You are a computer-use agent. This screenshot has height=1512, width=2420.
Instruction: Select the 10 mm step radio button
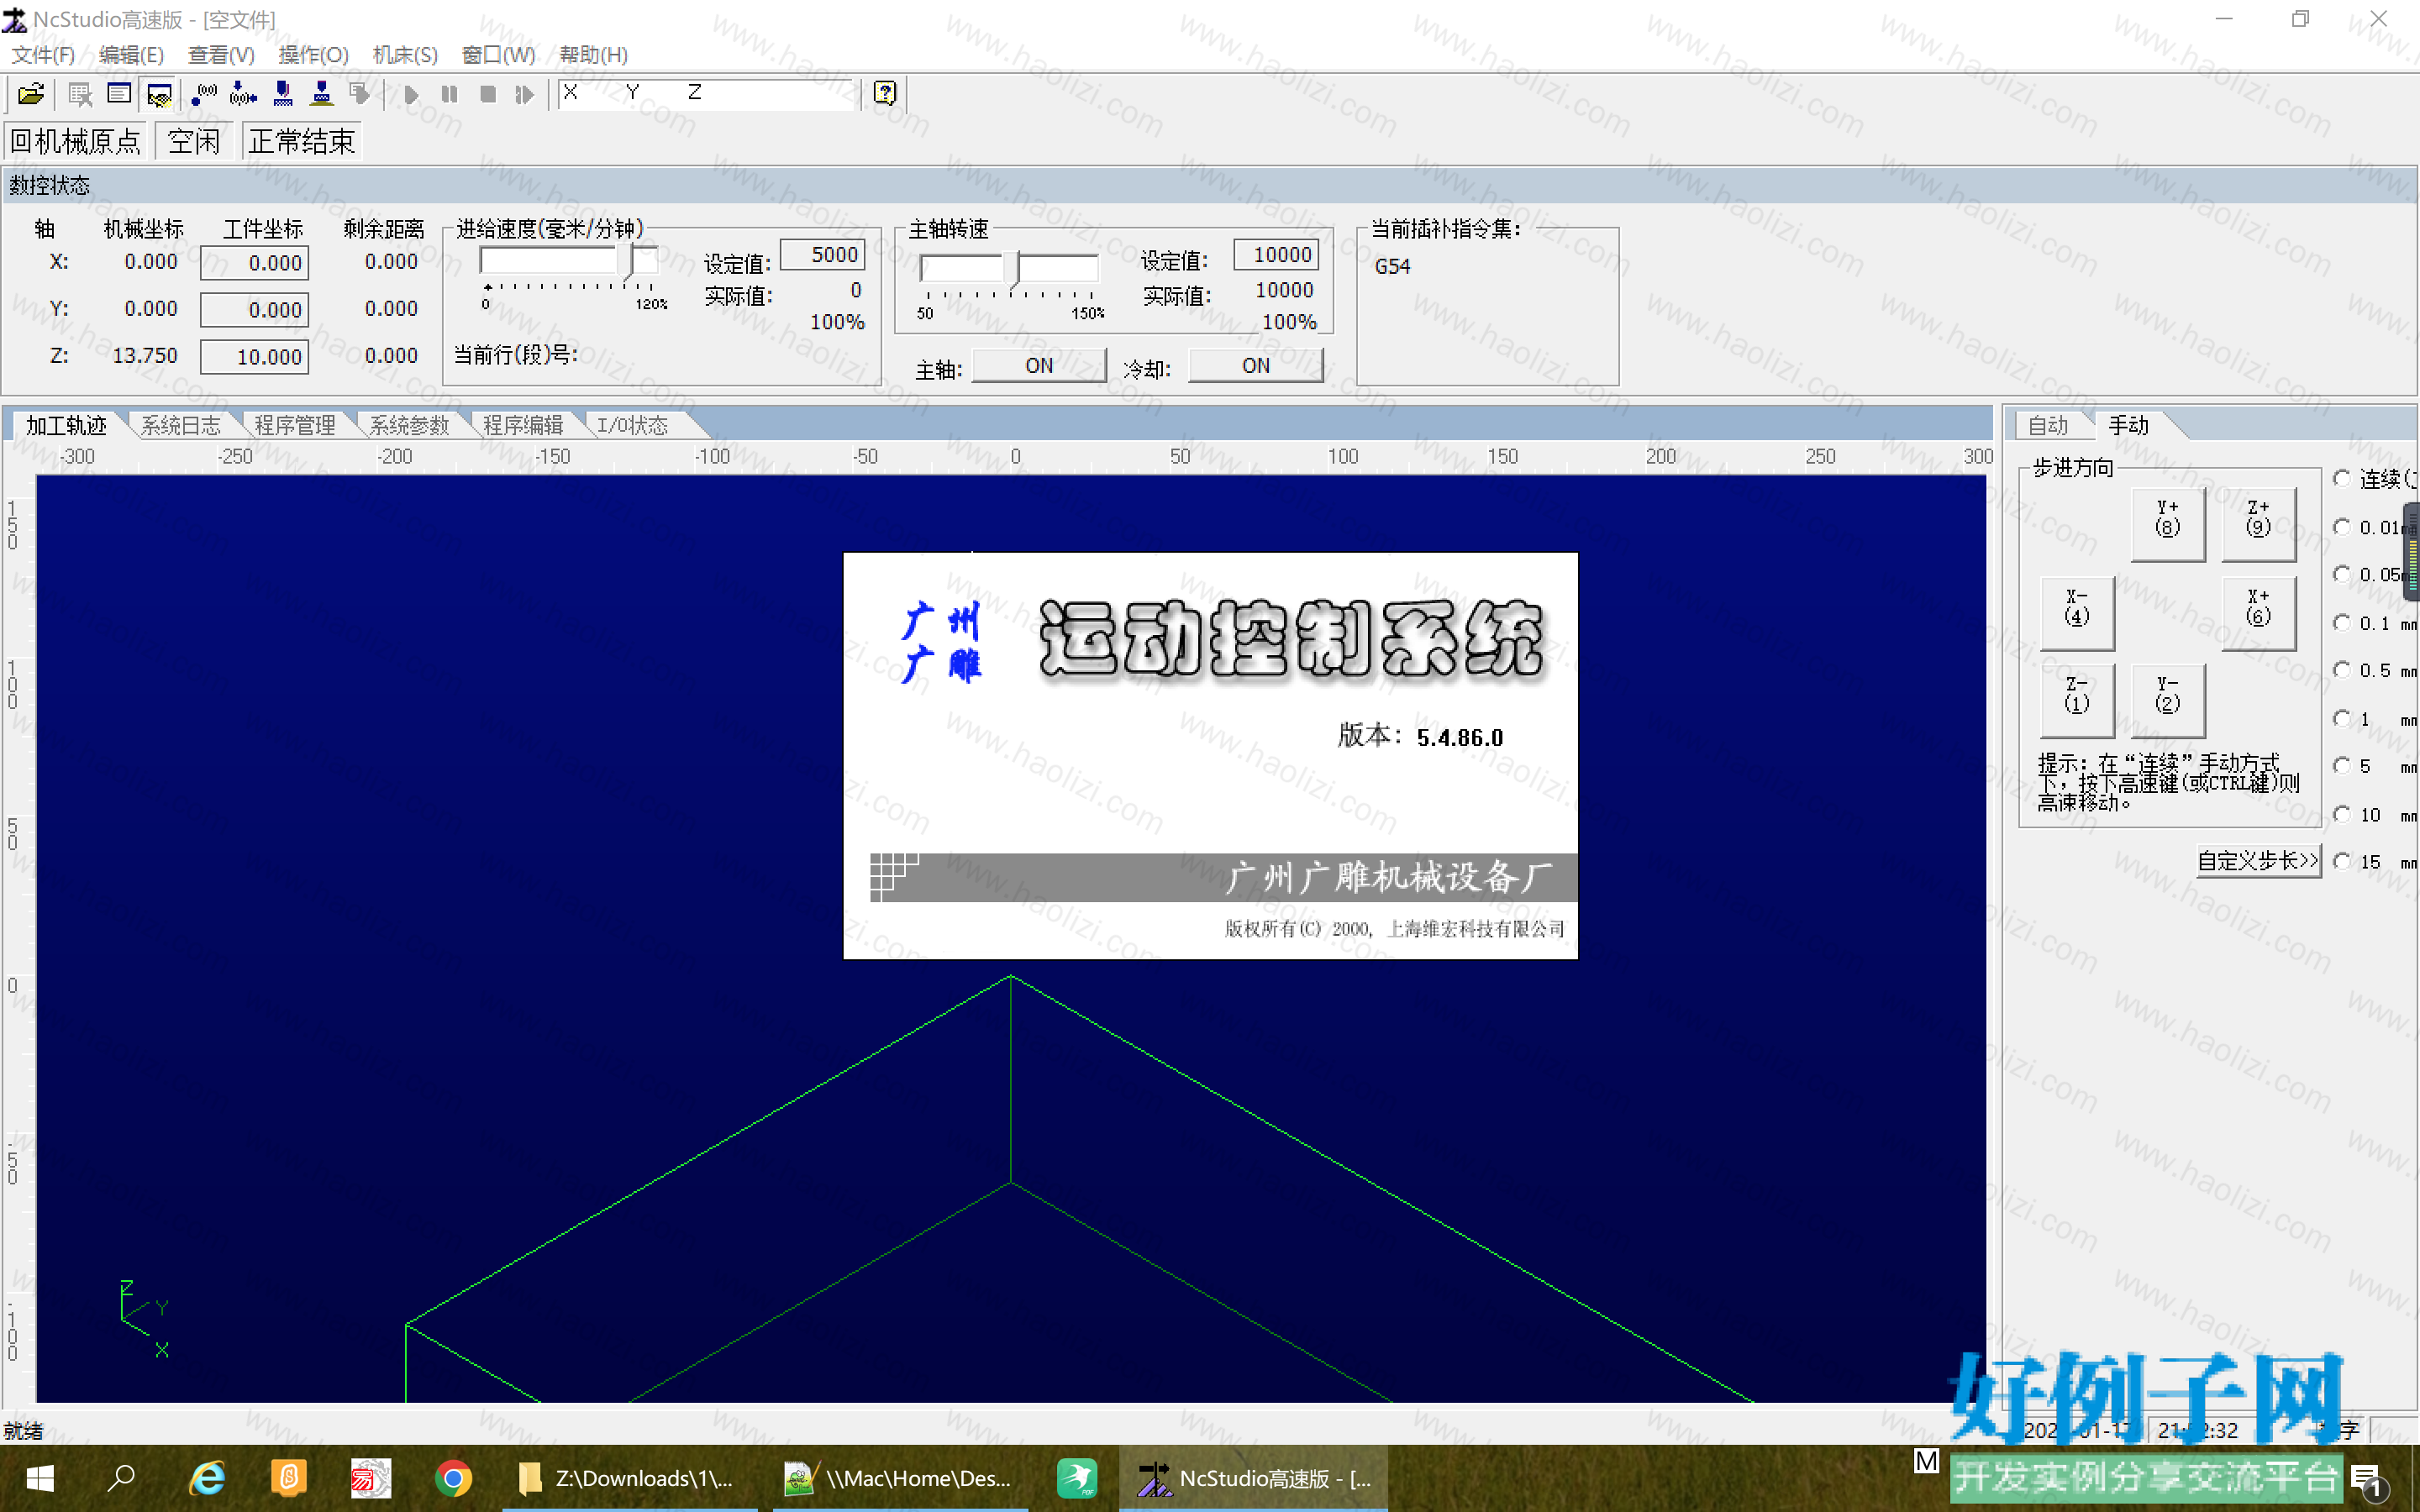coord(2342,814)
